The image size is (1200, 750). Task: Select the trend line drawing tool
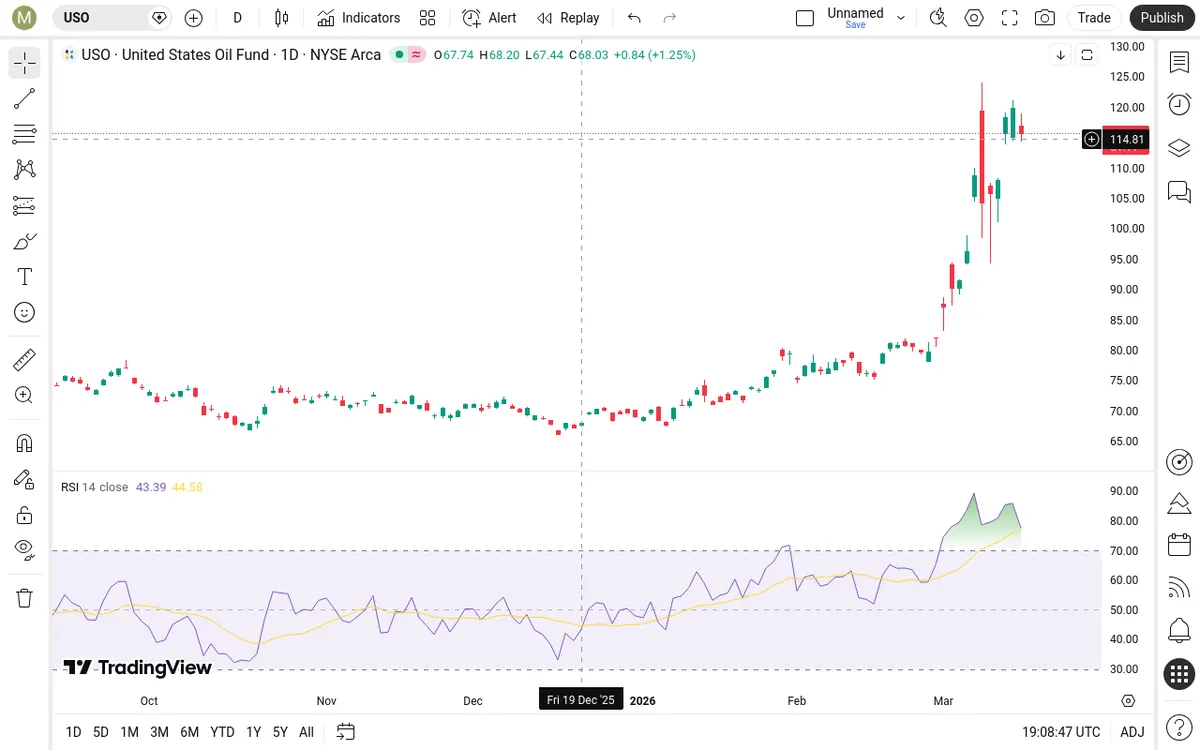click(x=25, y=98)
